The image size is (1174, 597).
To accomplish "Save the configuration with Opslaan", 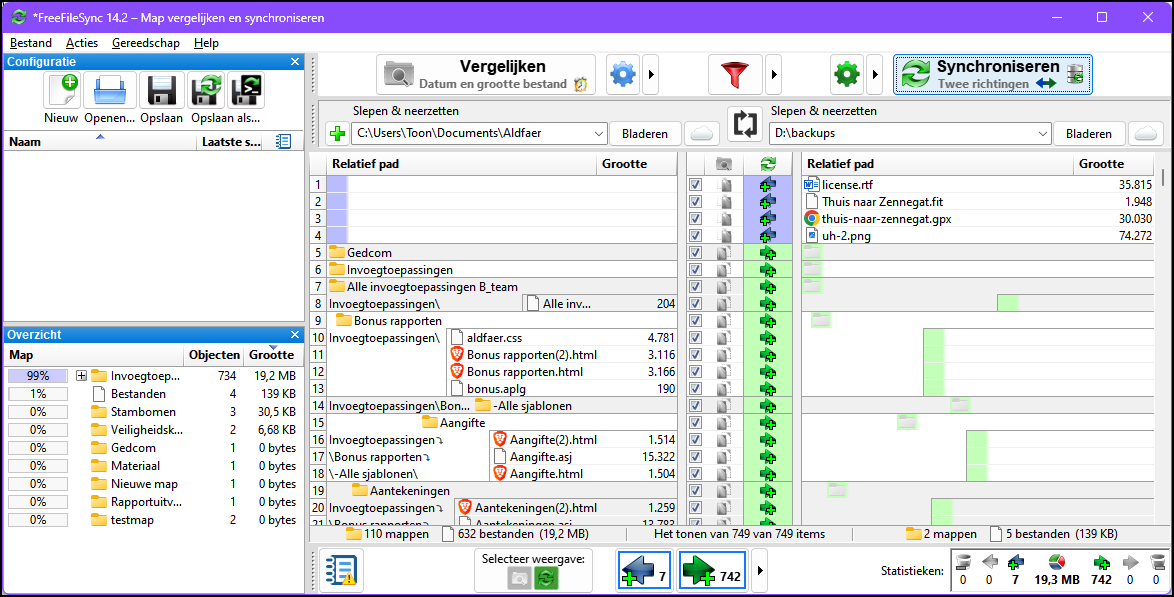I will click(x=160, y=92).
